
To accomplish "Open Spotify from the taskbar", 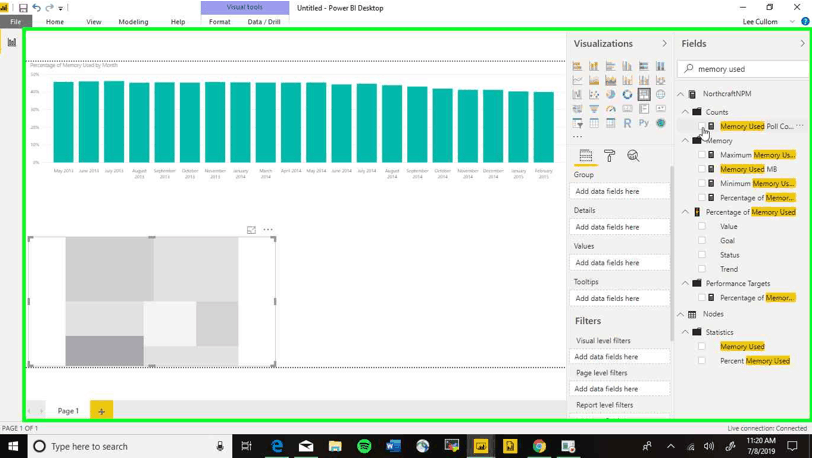I will click(x=364, y=446).
